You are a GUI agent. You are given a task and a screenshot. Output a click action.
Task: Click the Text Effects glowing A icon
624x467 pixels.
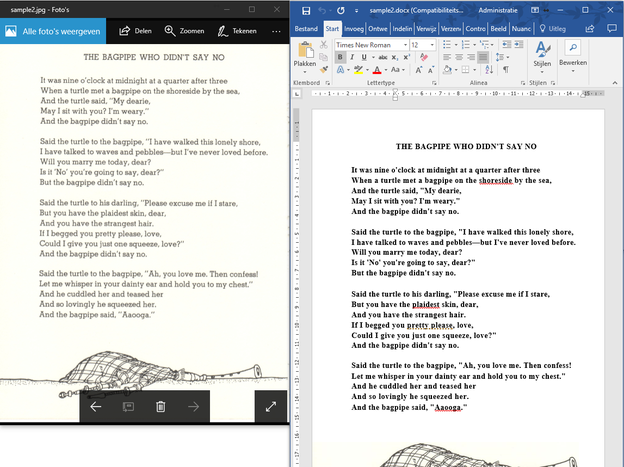tap(340, 70)
